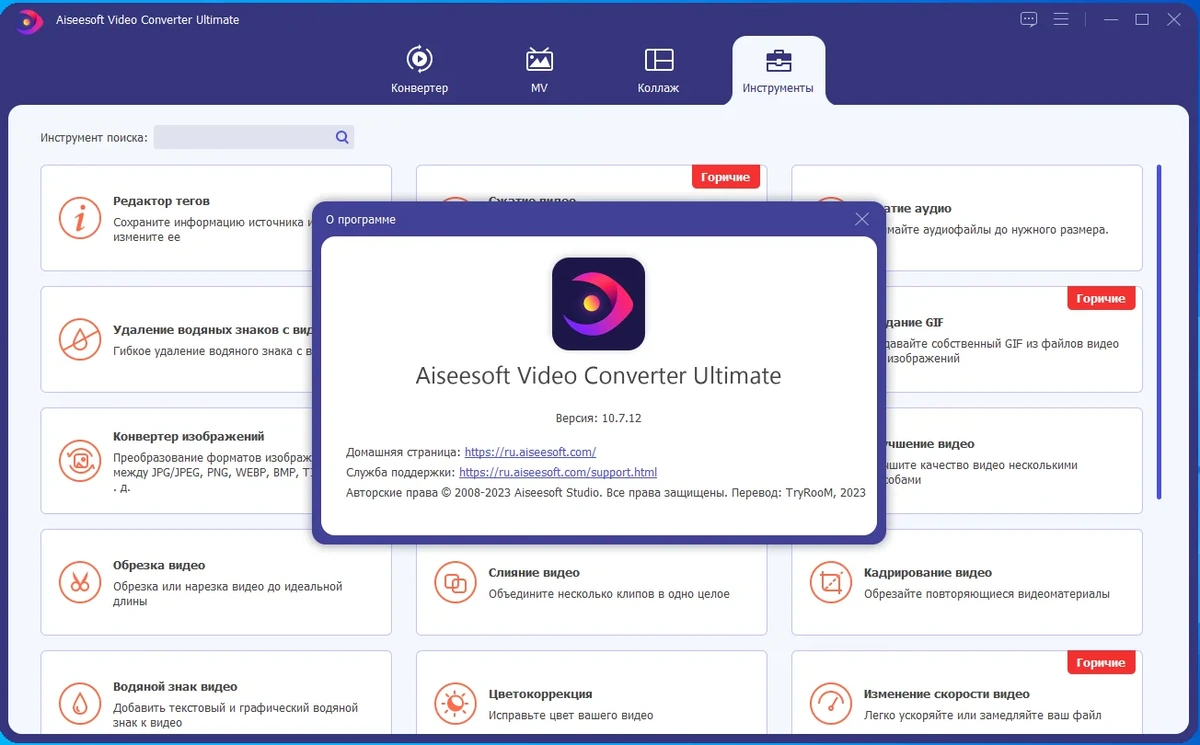Click the Слияние видео title
1200x745 pixels.
pyautogui.click(x=534, y=573)
